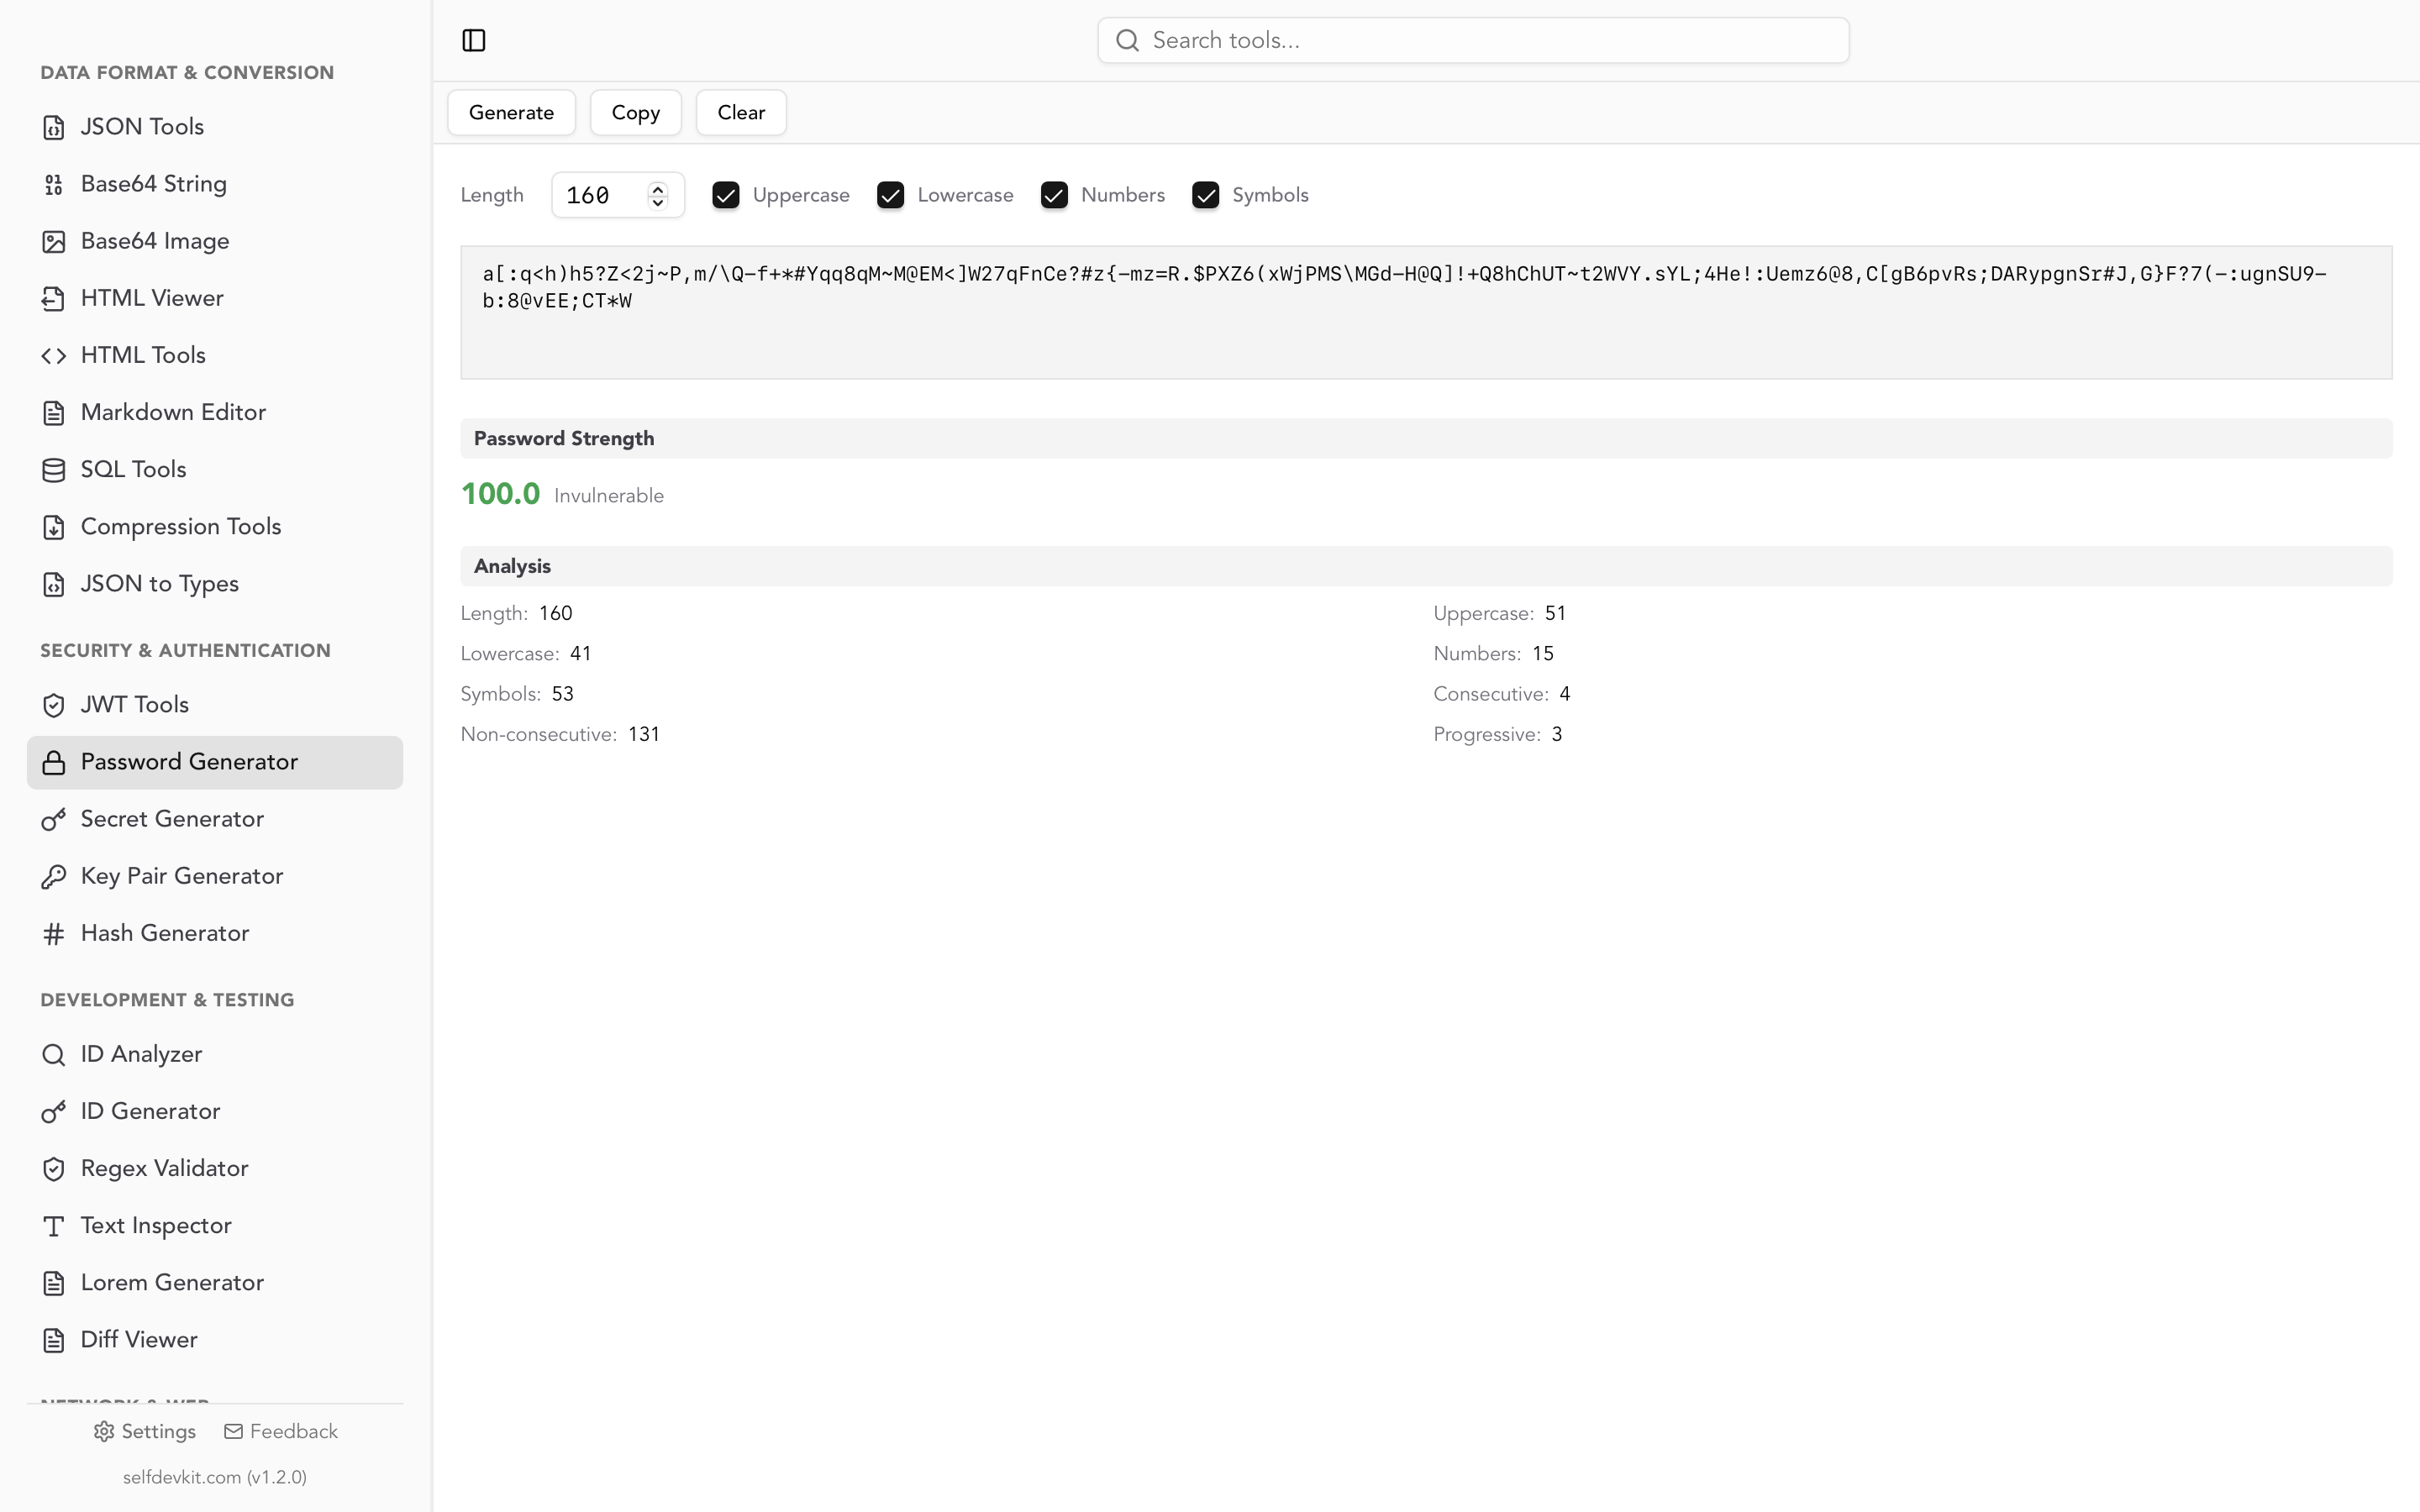Click the Consecutive: 4 analysis value
This screenshot has height=1512, width=2420.
pyautogui.click(x=1565, y=694)
